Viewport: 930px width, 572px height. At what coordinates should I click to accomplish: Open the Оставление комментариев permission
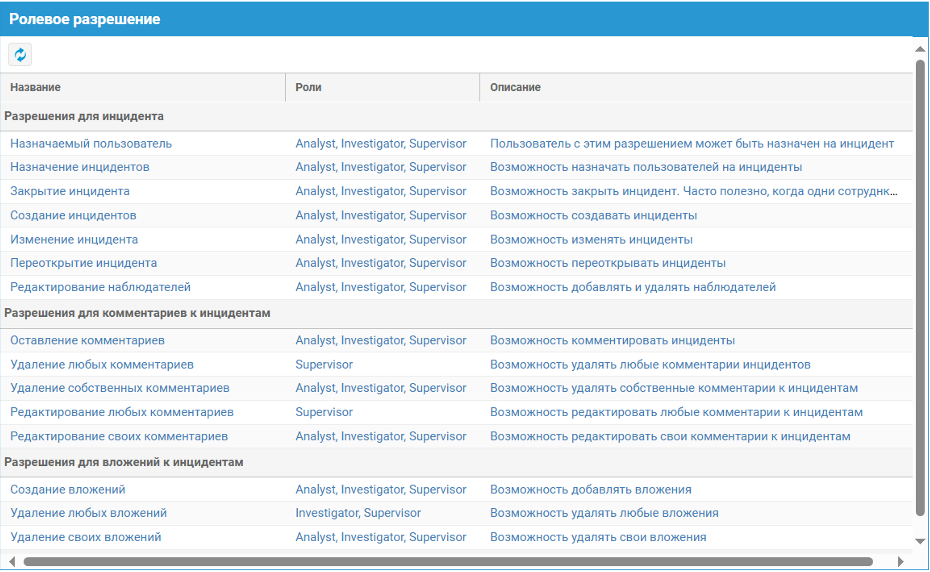(x=87, y=341)
